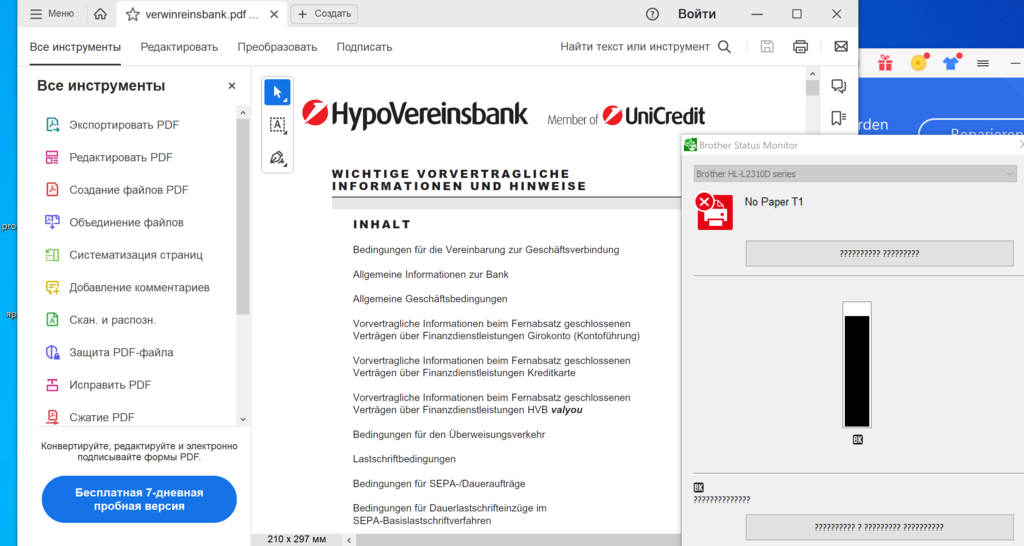Click the document scroll-up arrow

point(812,74)
